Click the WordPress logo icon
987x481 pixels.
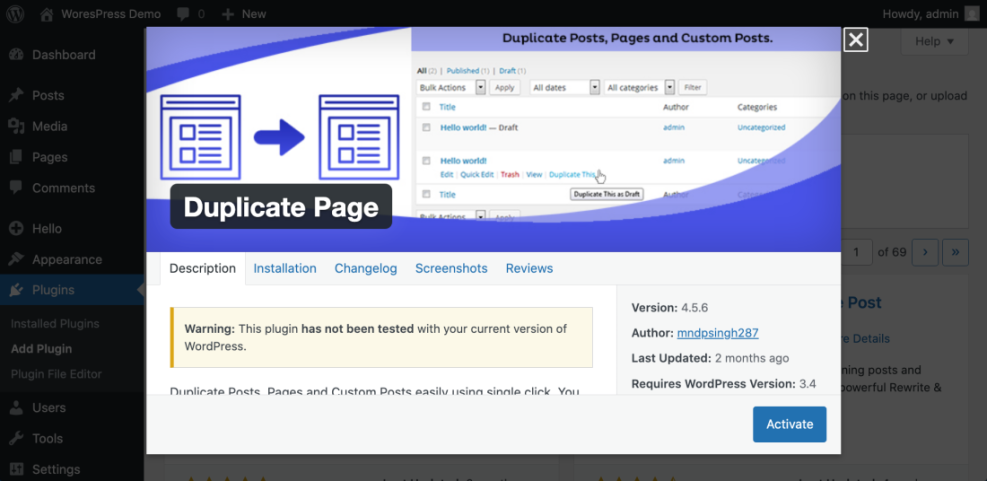[x=15, y=13]
